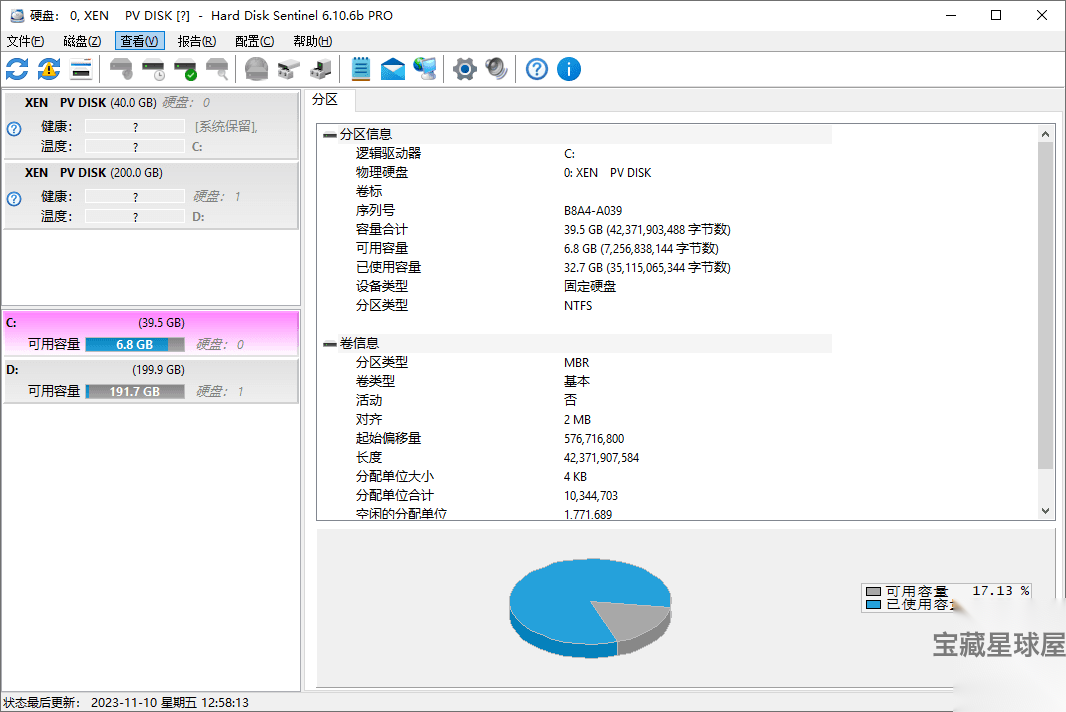Click the details list vertical scrollbar thumb

tap(1046, 305)
